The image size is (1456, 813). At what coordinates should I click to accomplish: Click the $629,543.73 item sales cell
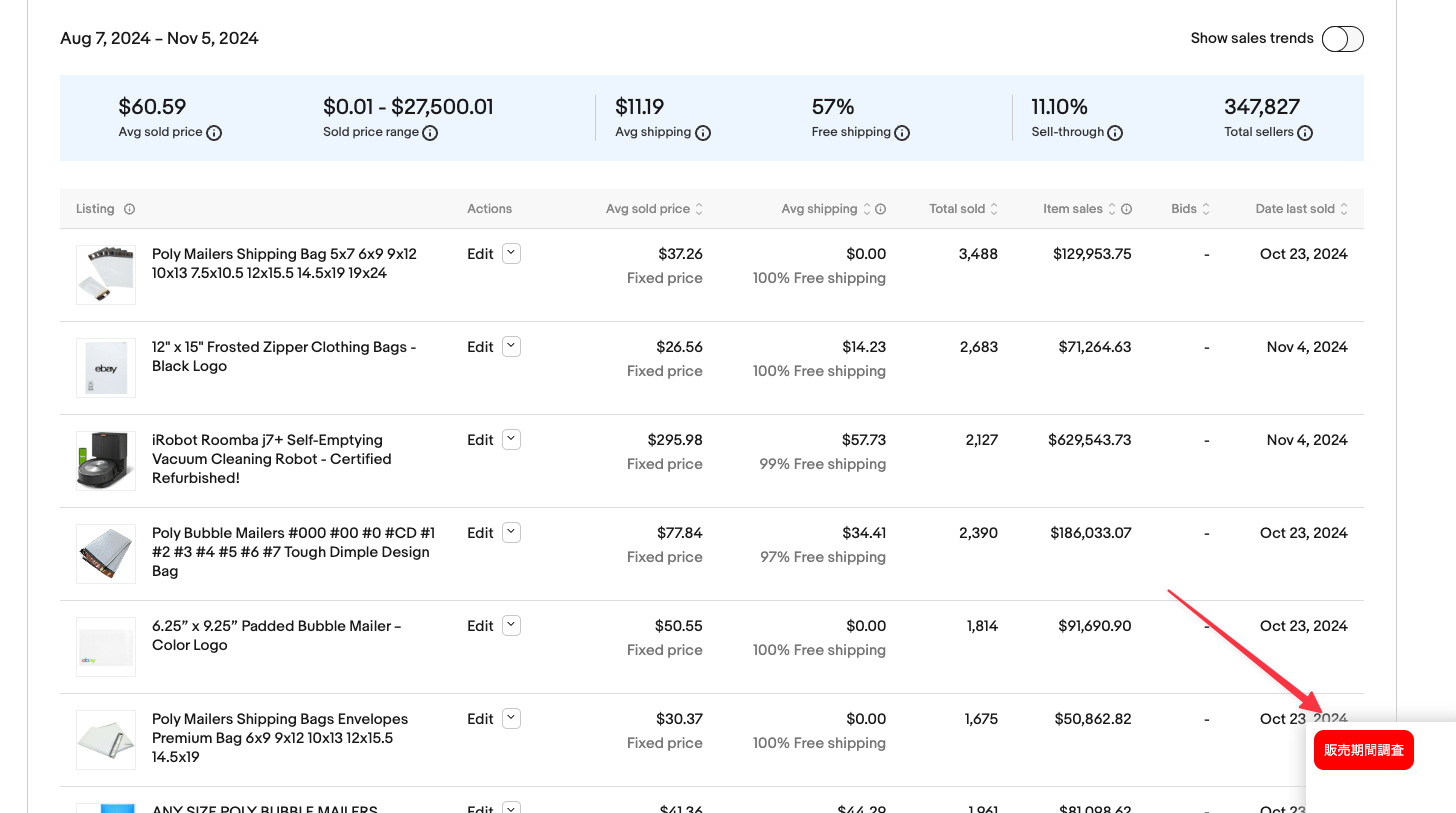pyautogui.click(x=1090, y=440)
